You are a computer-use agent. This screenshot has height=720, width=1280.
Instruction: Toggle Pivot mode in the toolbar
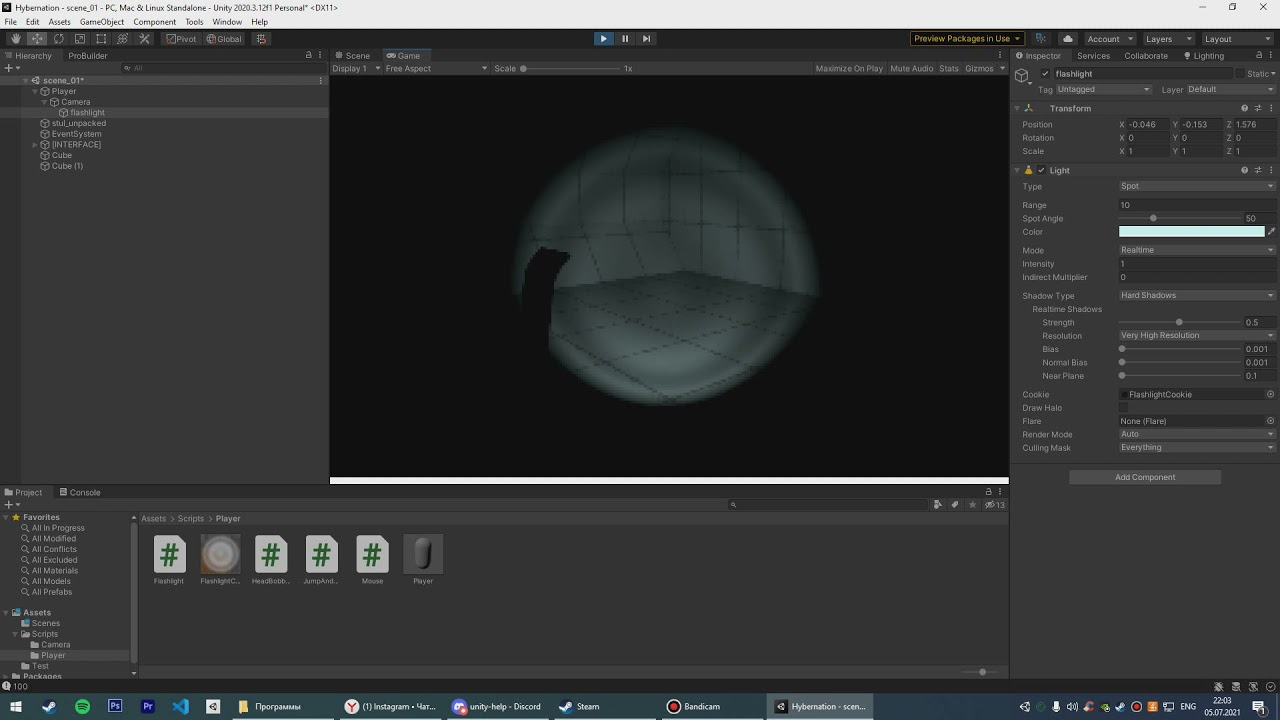tap(181, 38)
